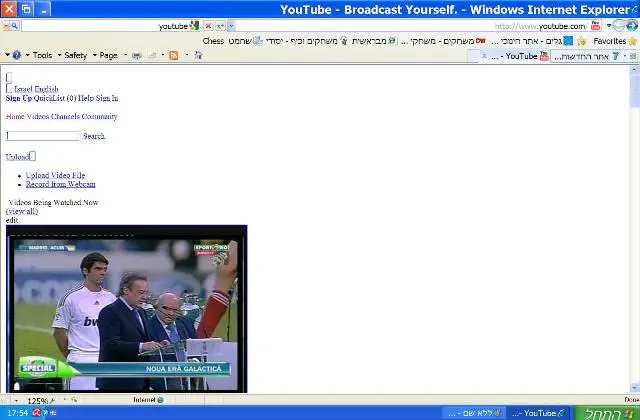Click the Record from Webcam link

point(60,184)
